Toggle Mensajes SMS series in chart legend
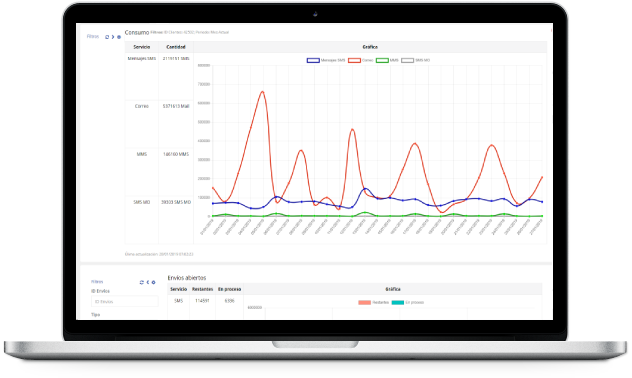Screen dimensions: 632x378 [326, 60]
